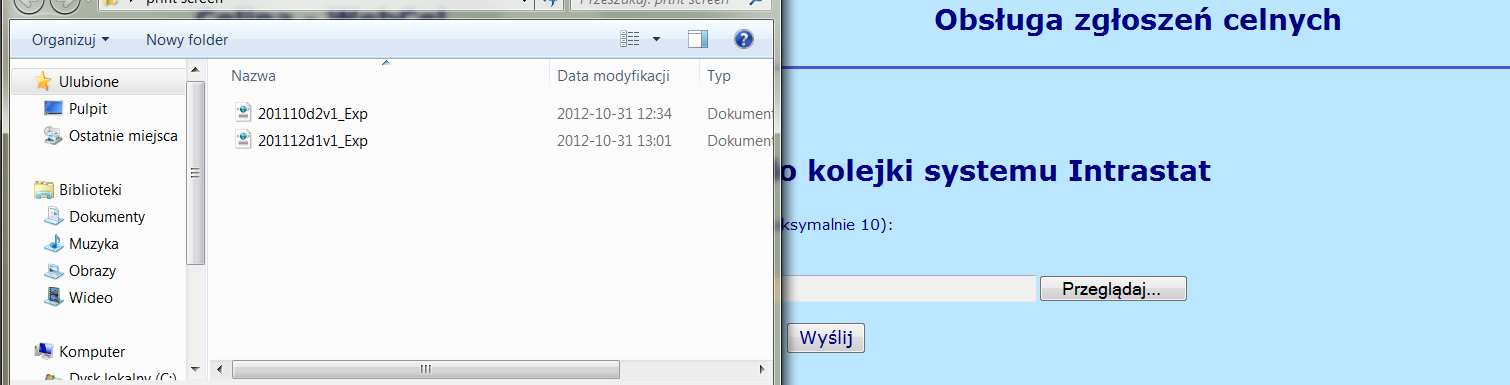Viewport: 1510px width, 385px height.
Task: Select Biblioteki in the navigation pane
Action: 90,190
